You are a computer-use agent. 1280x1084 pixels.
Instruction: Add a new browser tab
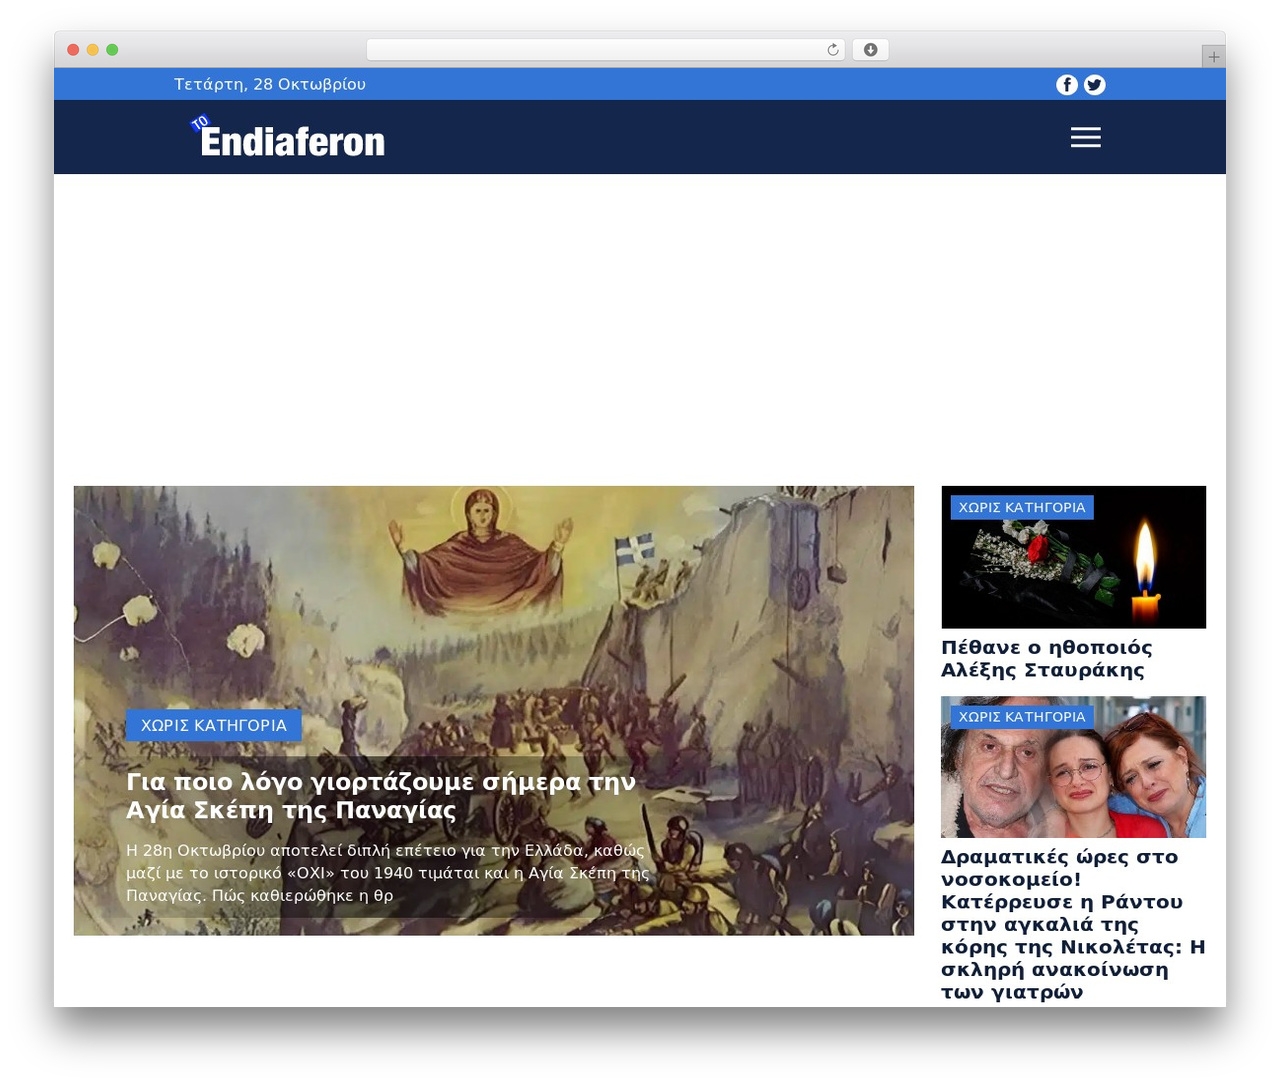click(x=1213, y=57)
